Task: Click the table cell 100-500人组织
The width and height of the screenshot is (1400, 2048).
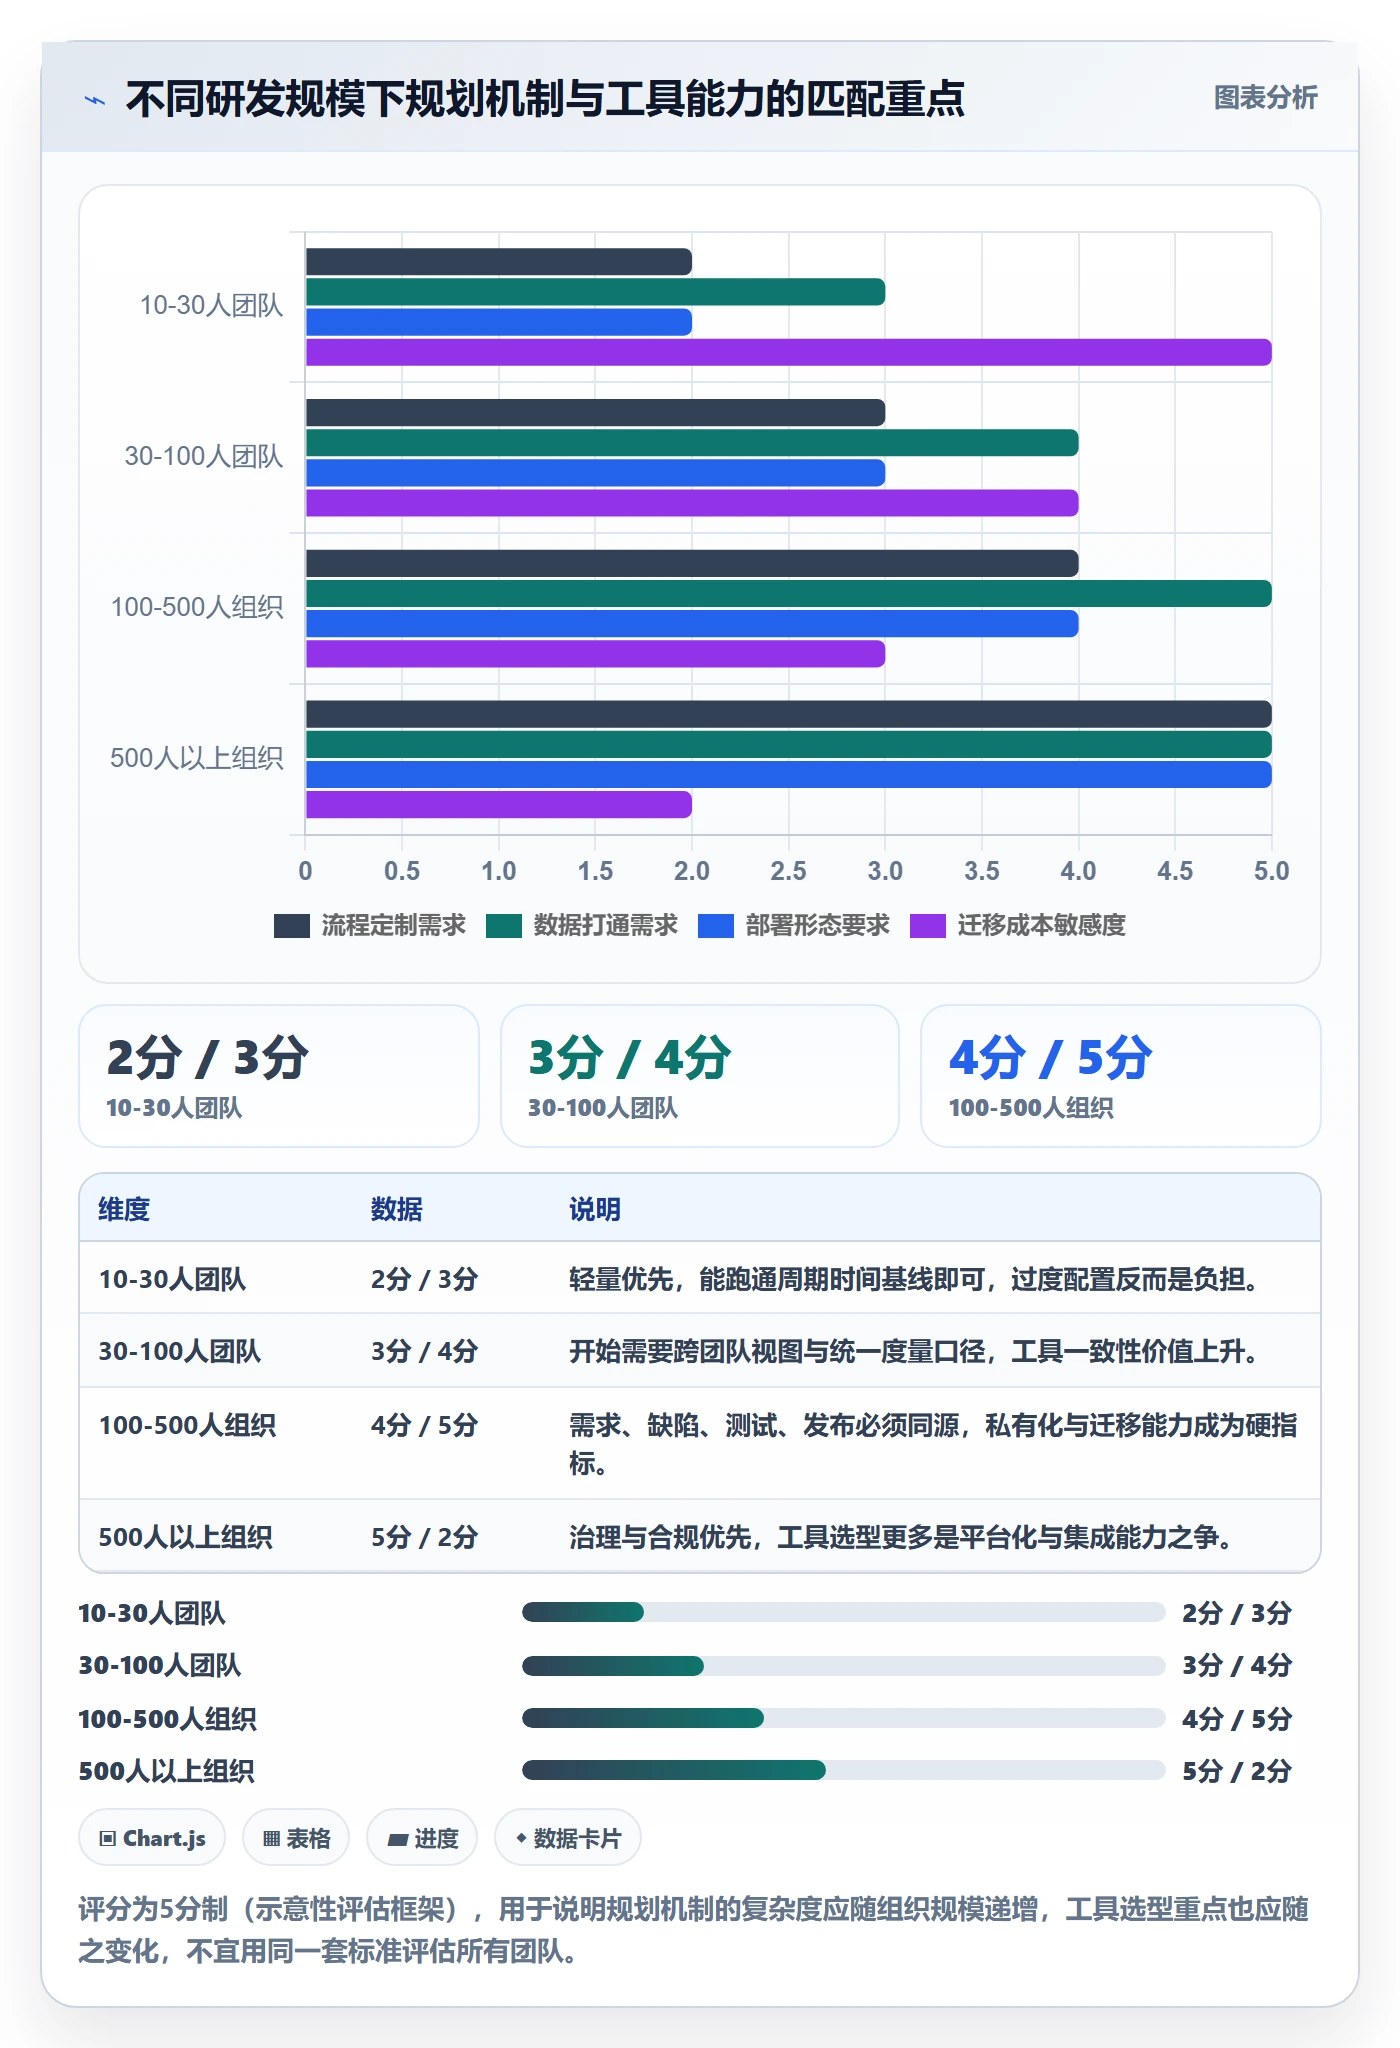Action: [x=187, y=1425]
